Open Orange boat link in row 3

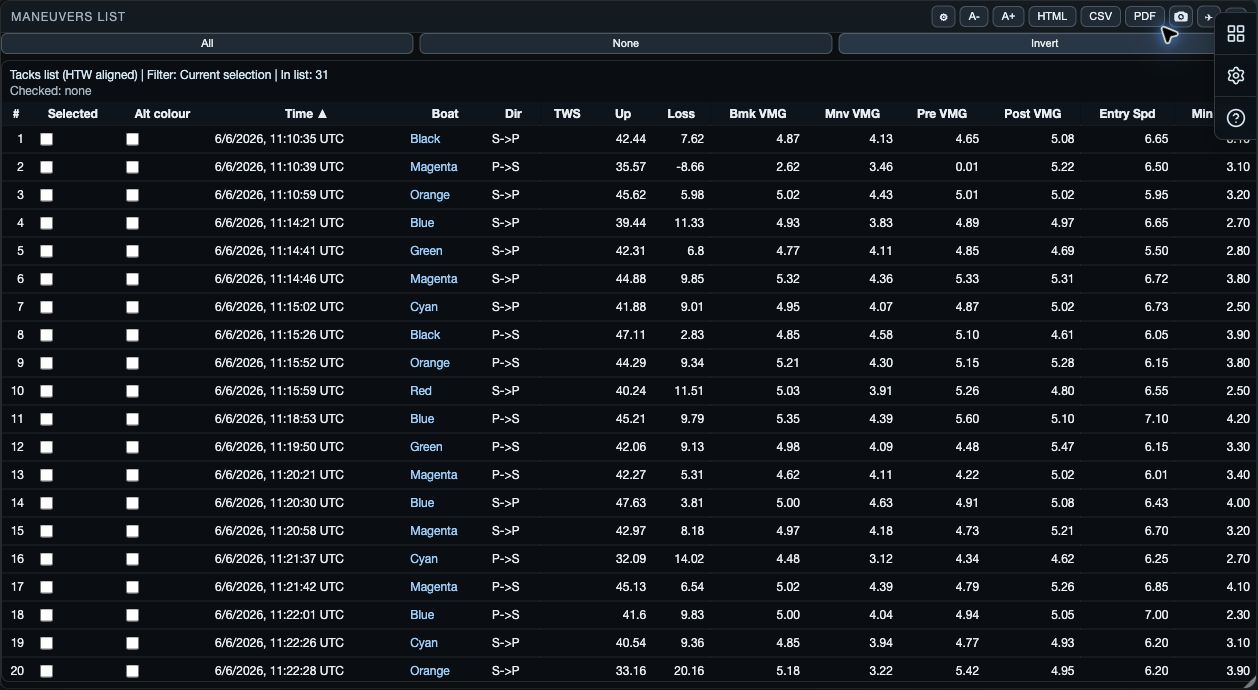[430, 195]
